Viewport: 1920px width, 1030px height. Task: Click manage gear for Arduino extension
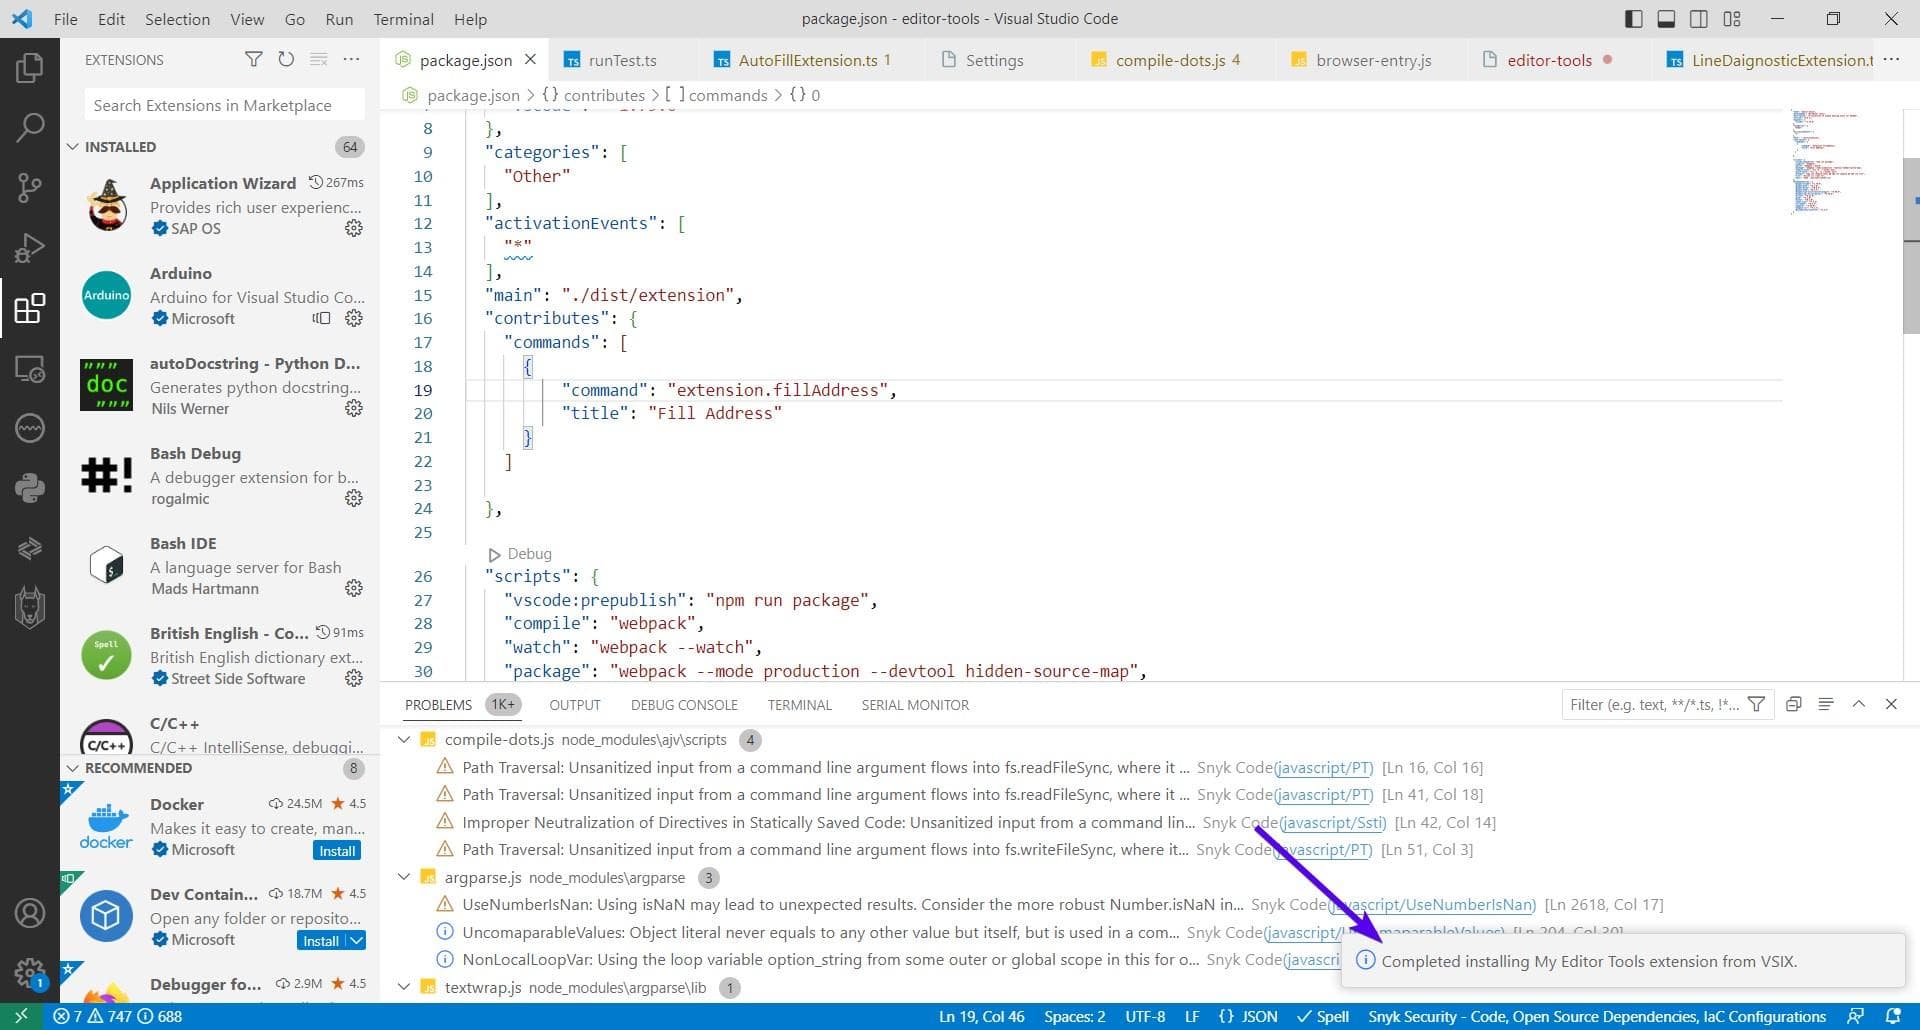click(354, 318)
